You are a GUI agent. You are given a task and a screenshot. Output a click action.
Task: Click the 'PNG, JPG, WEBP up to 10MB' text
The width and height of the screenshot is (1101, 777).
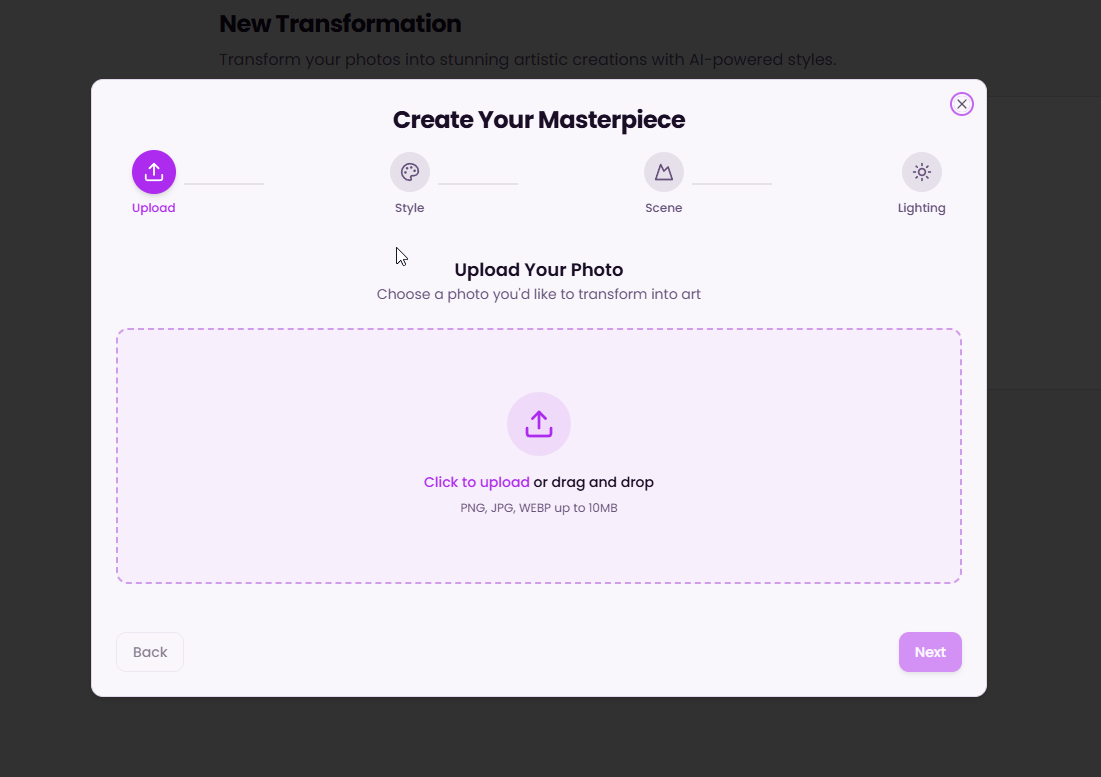539,508
